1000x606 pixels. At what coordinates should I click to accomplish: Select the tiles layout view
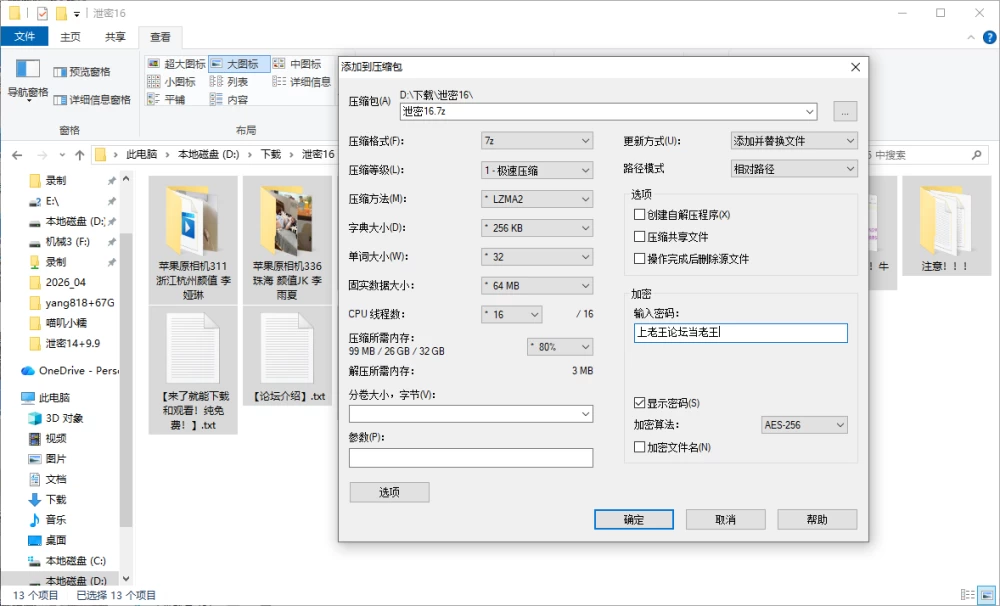point(166,100)
